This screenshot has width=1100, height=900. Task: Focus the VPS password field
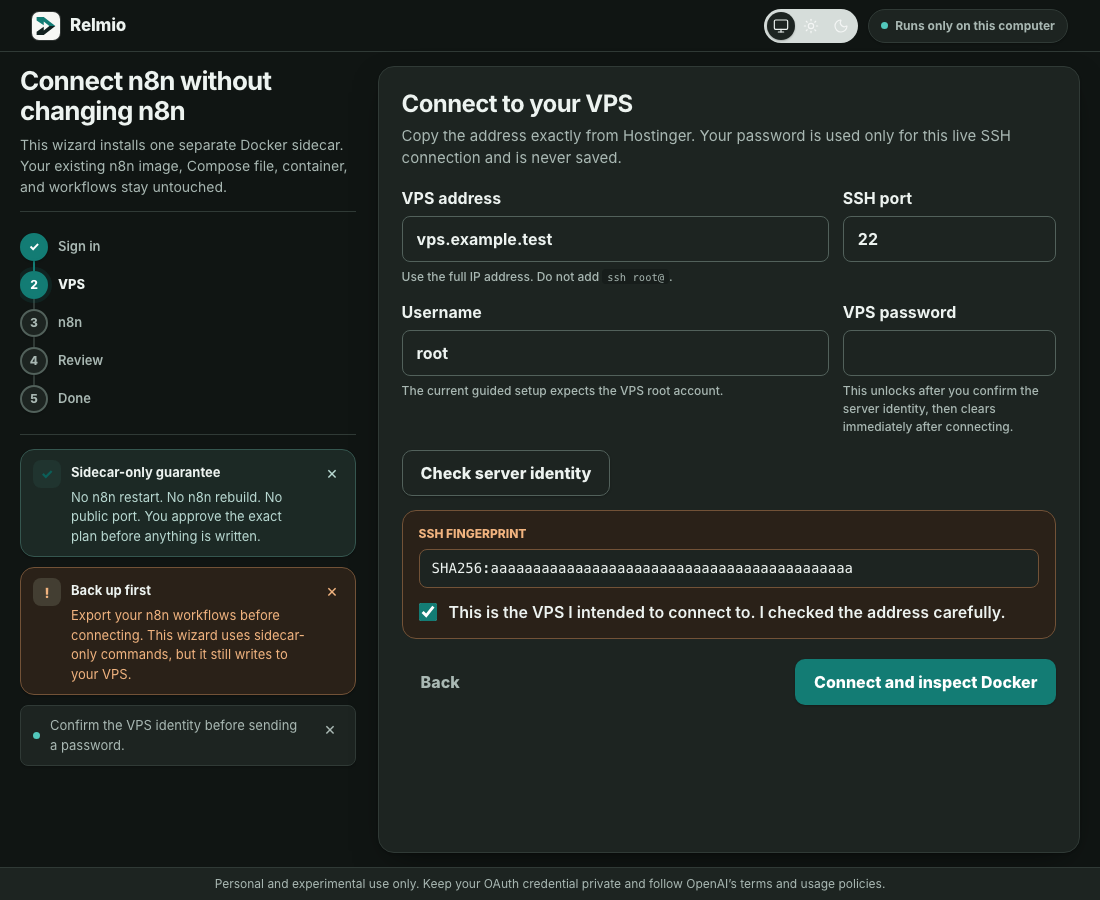pos(948,353)
